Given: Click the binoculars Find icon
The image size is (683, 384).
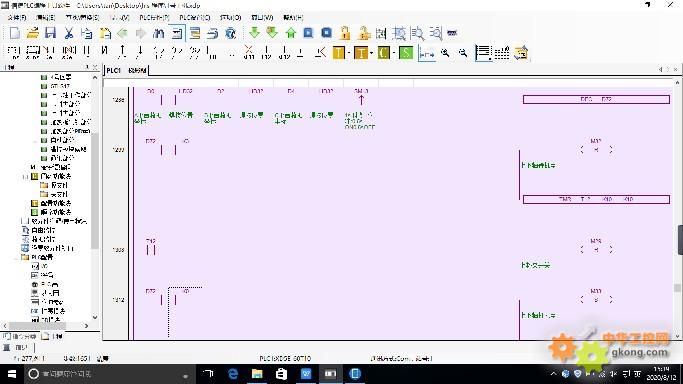Looking at the screenshot, I should (x=159, y=33).
